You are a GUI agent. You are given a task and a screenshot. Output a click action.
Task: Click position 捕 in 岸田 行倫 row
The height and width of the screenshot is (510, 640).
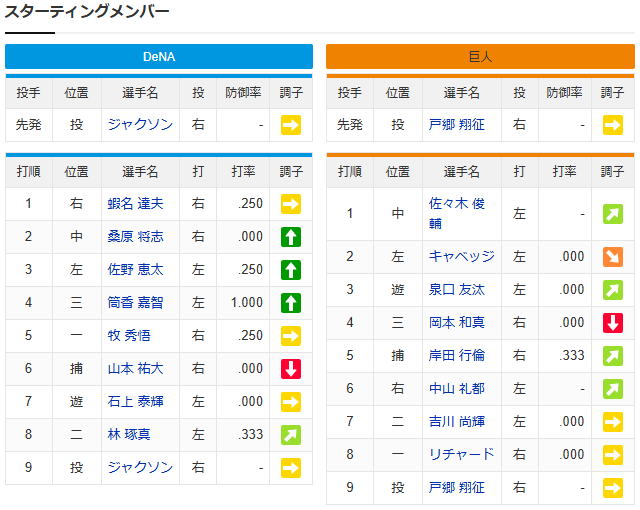[398, 355]
